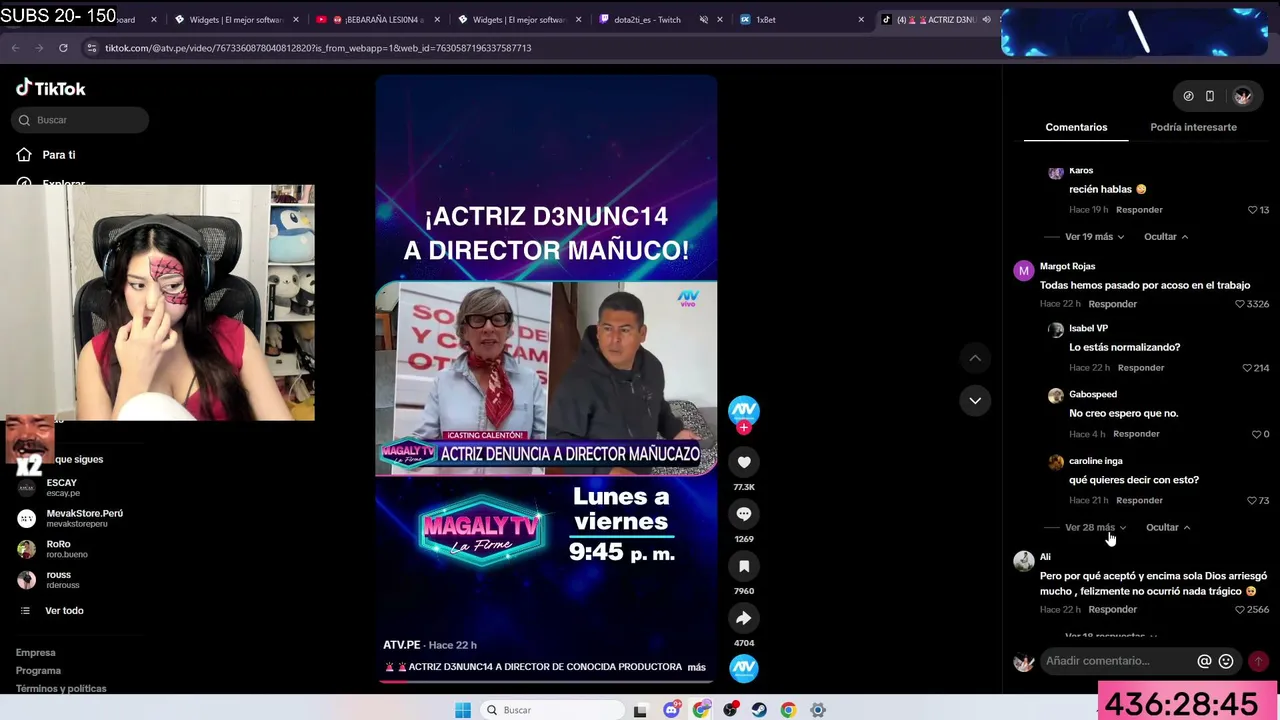Like Ali's comment

(x=1240, y=610)
